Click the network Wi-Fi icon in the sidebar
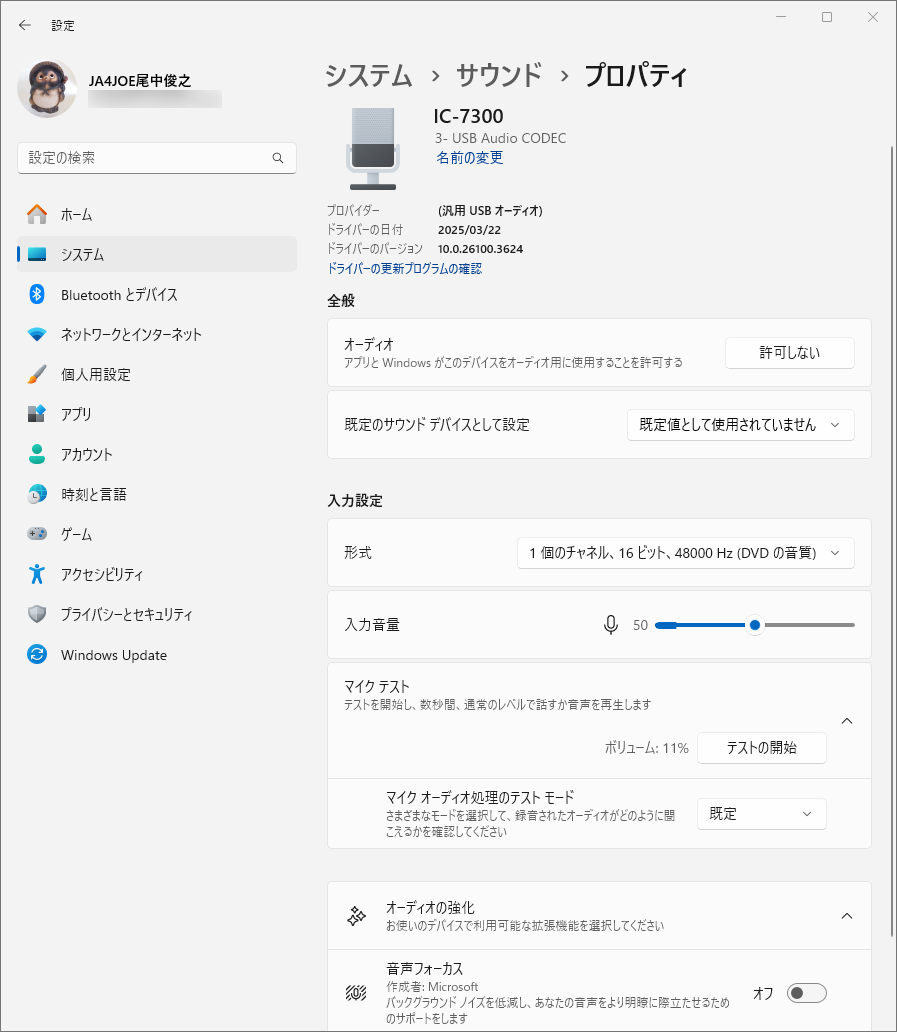897x1032 pixels. pos(37,334)
